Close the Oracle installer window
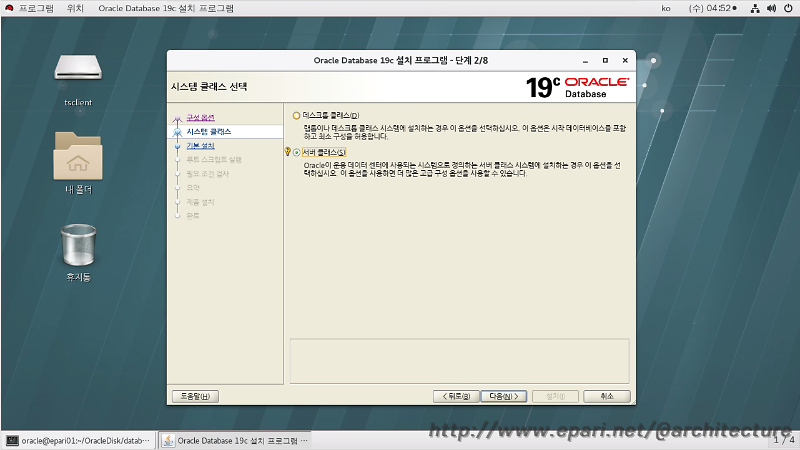 click(625, 60)
